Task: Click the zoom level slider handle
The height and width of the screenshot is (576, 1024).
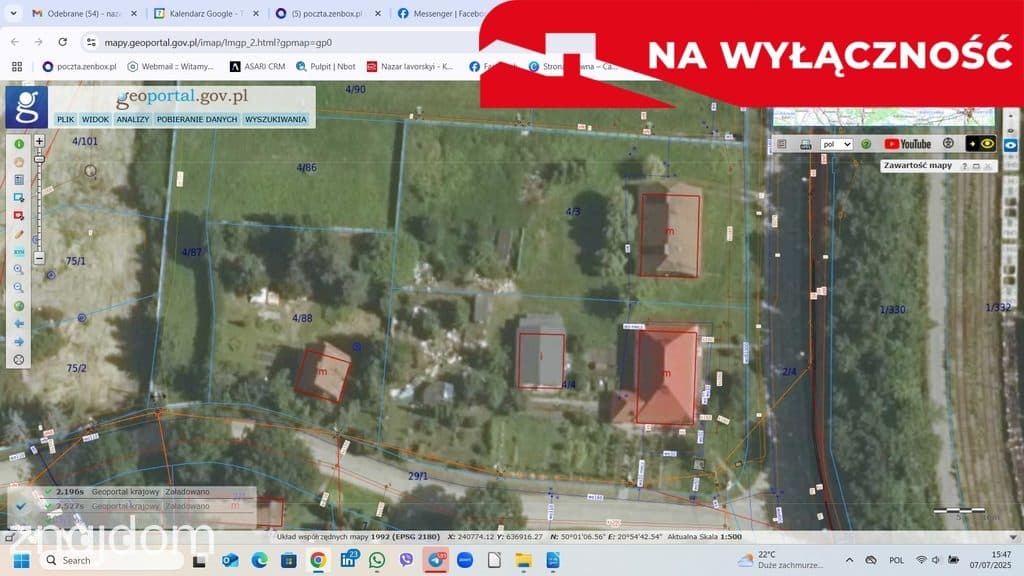Action: [x=39, y=159]
